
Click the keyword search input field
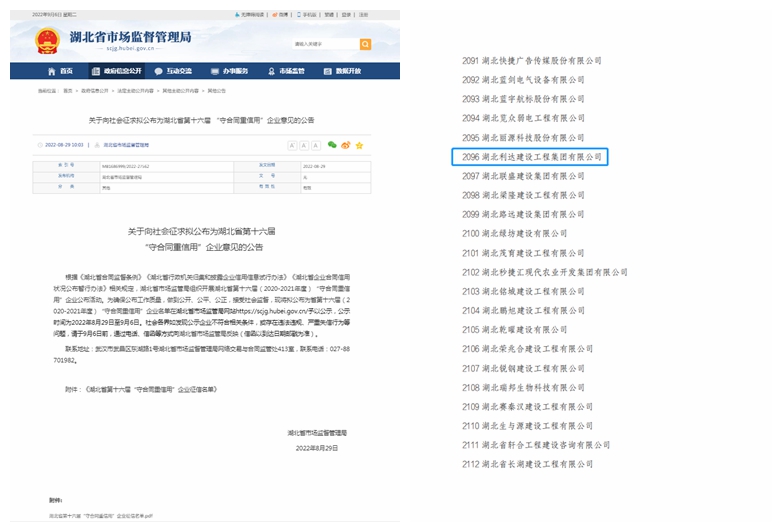[x=326, y=44]
